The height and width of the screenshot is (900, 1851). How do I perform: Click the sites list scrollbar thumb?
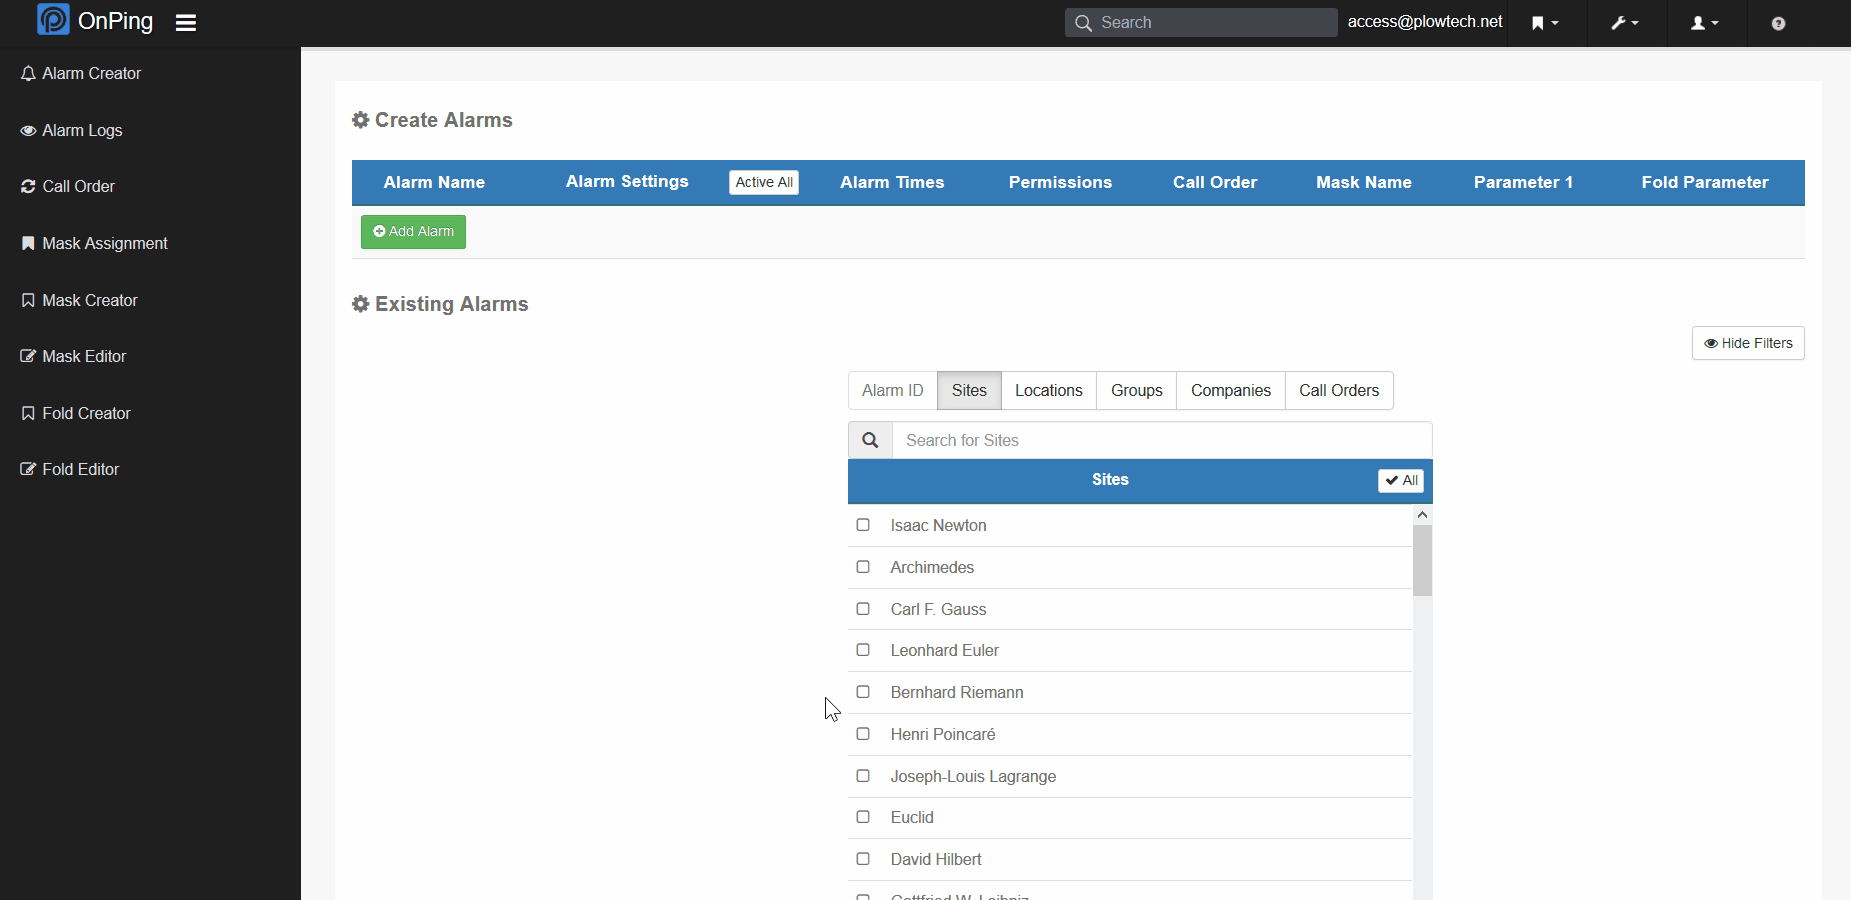1422,560
